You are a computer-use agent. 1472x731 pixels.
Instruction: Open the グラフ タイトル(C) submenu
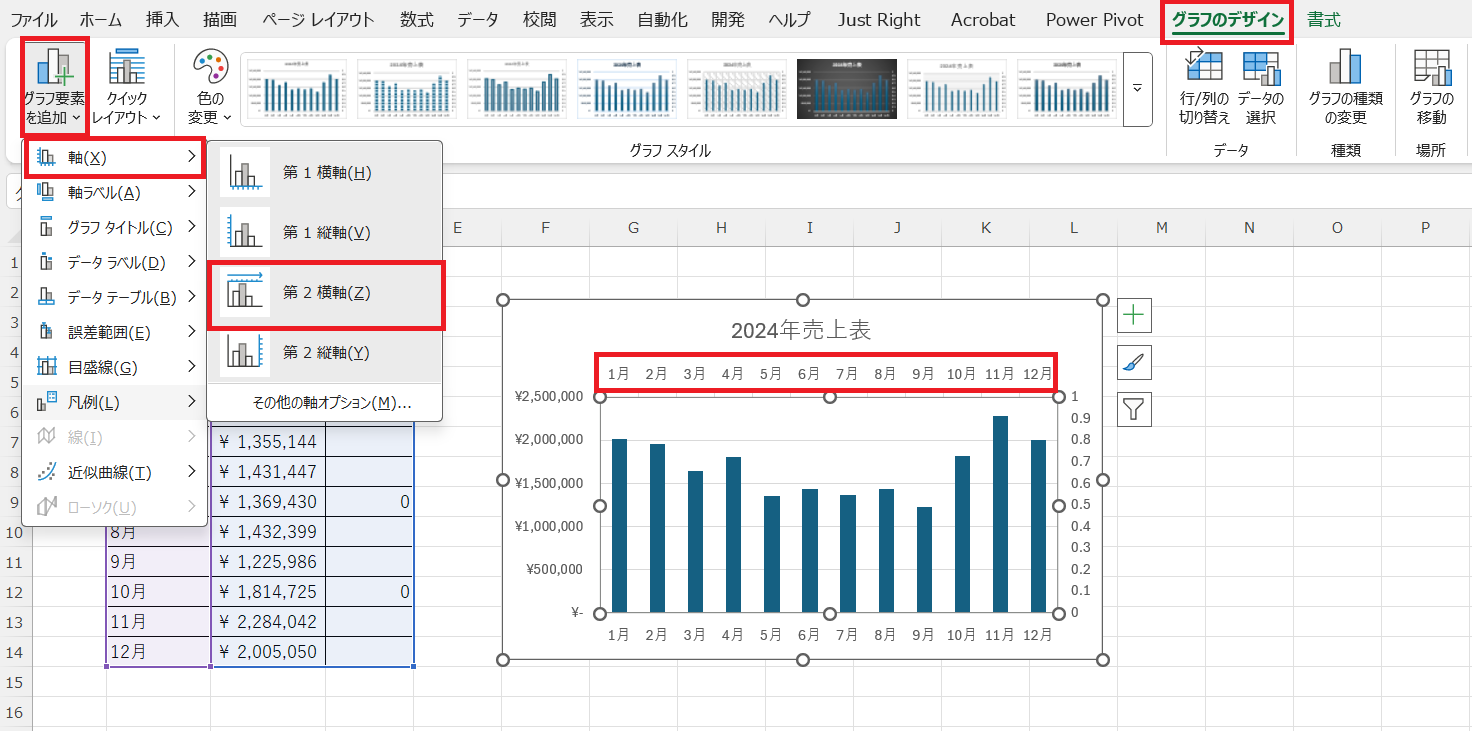(x=115, y=228)
